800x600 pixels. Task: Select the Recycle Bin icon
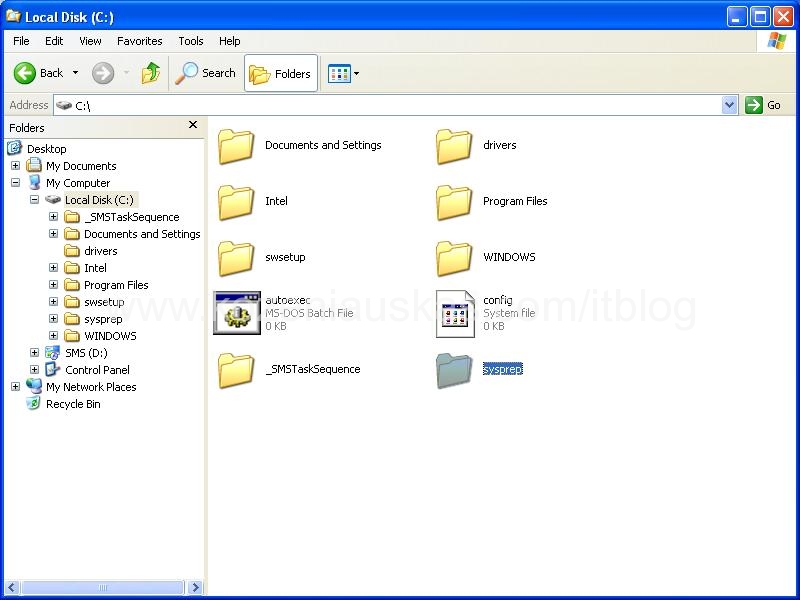34,404
